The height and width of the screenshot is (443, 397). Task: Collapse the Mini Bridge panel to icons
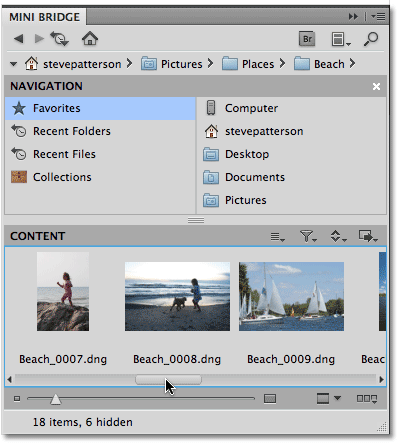coord(353,16)
